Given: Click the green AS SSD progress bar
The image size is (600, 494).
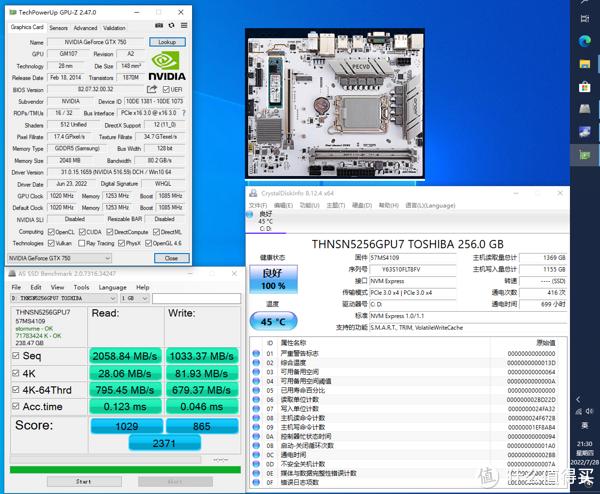Looking at the screenshot, I should click(125, 470).
